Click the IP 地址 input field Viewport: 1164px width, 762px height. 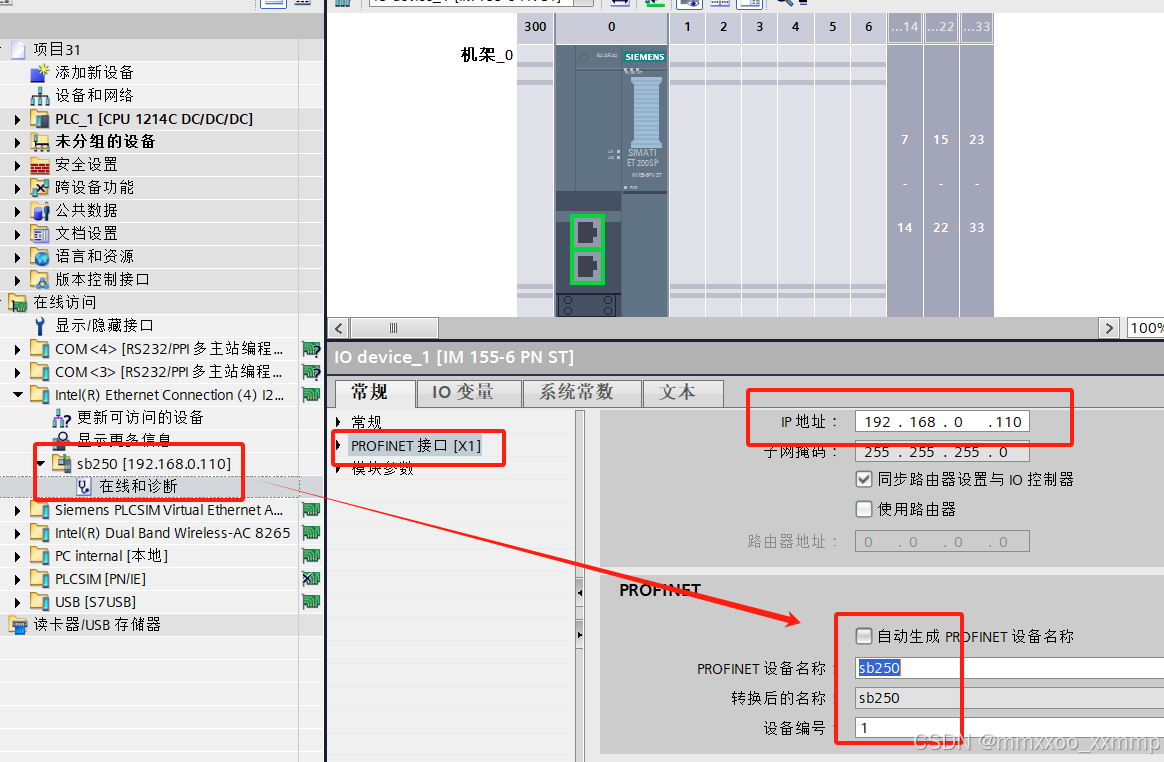point(942,422)
